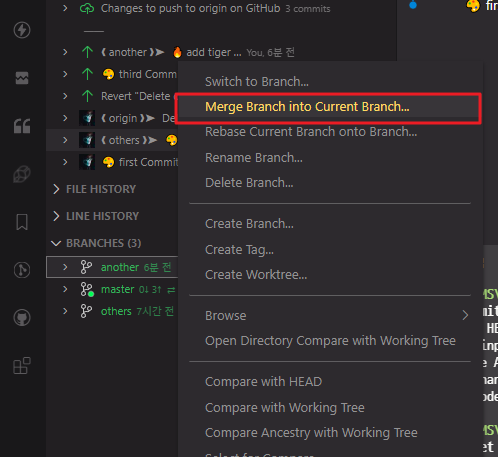Open the Browse submenu
The height and width of the screenshot is (457, 498).
pyautogui.click(x=330, y=316)
